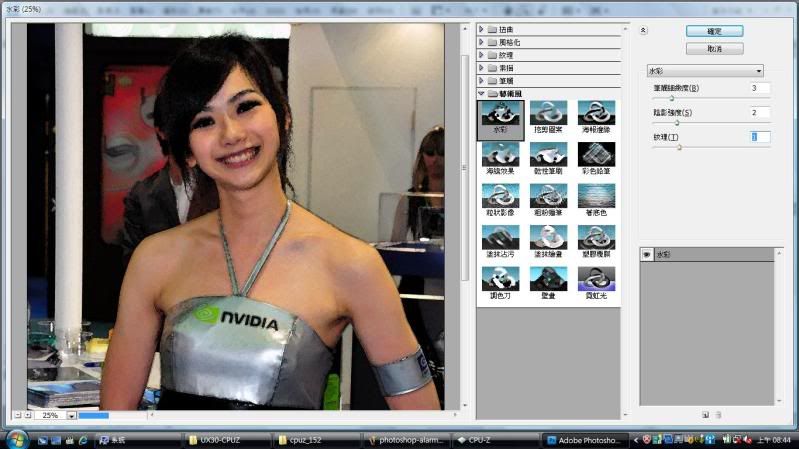The width and height of the screenshot is (799, 449).
Task: Select the 水彩 effect layer row
Action: 707,254
